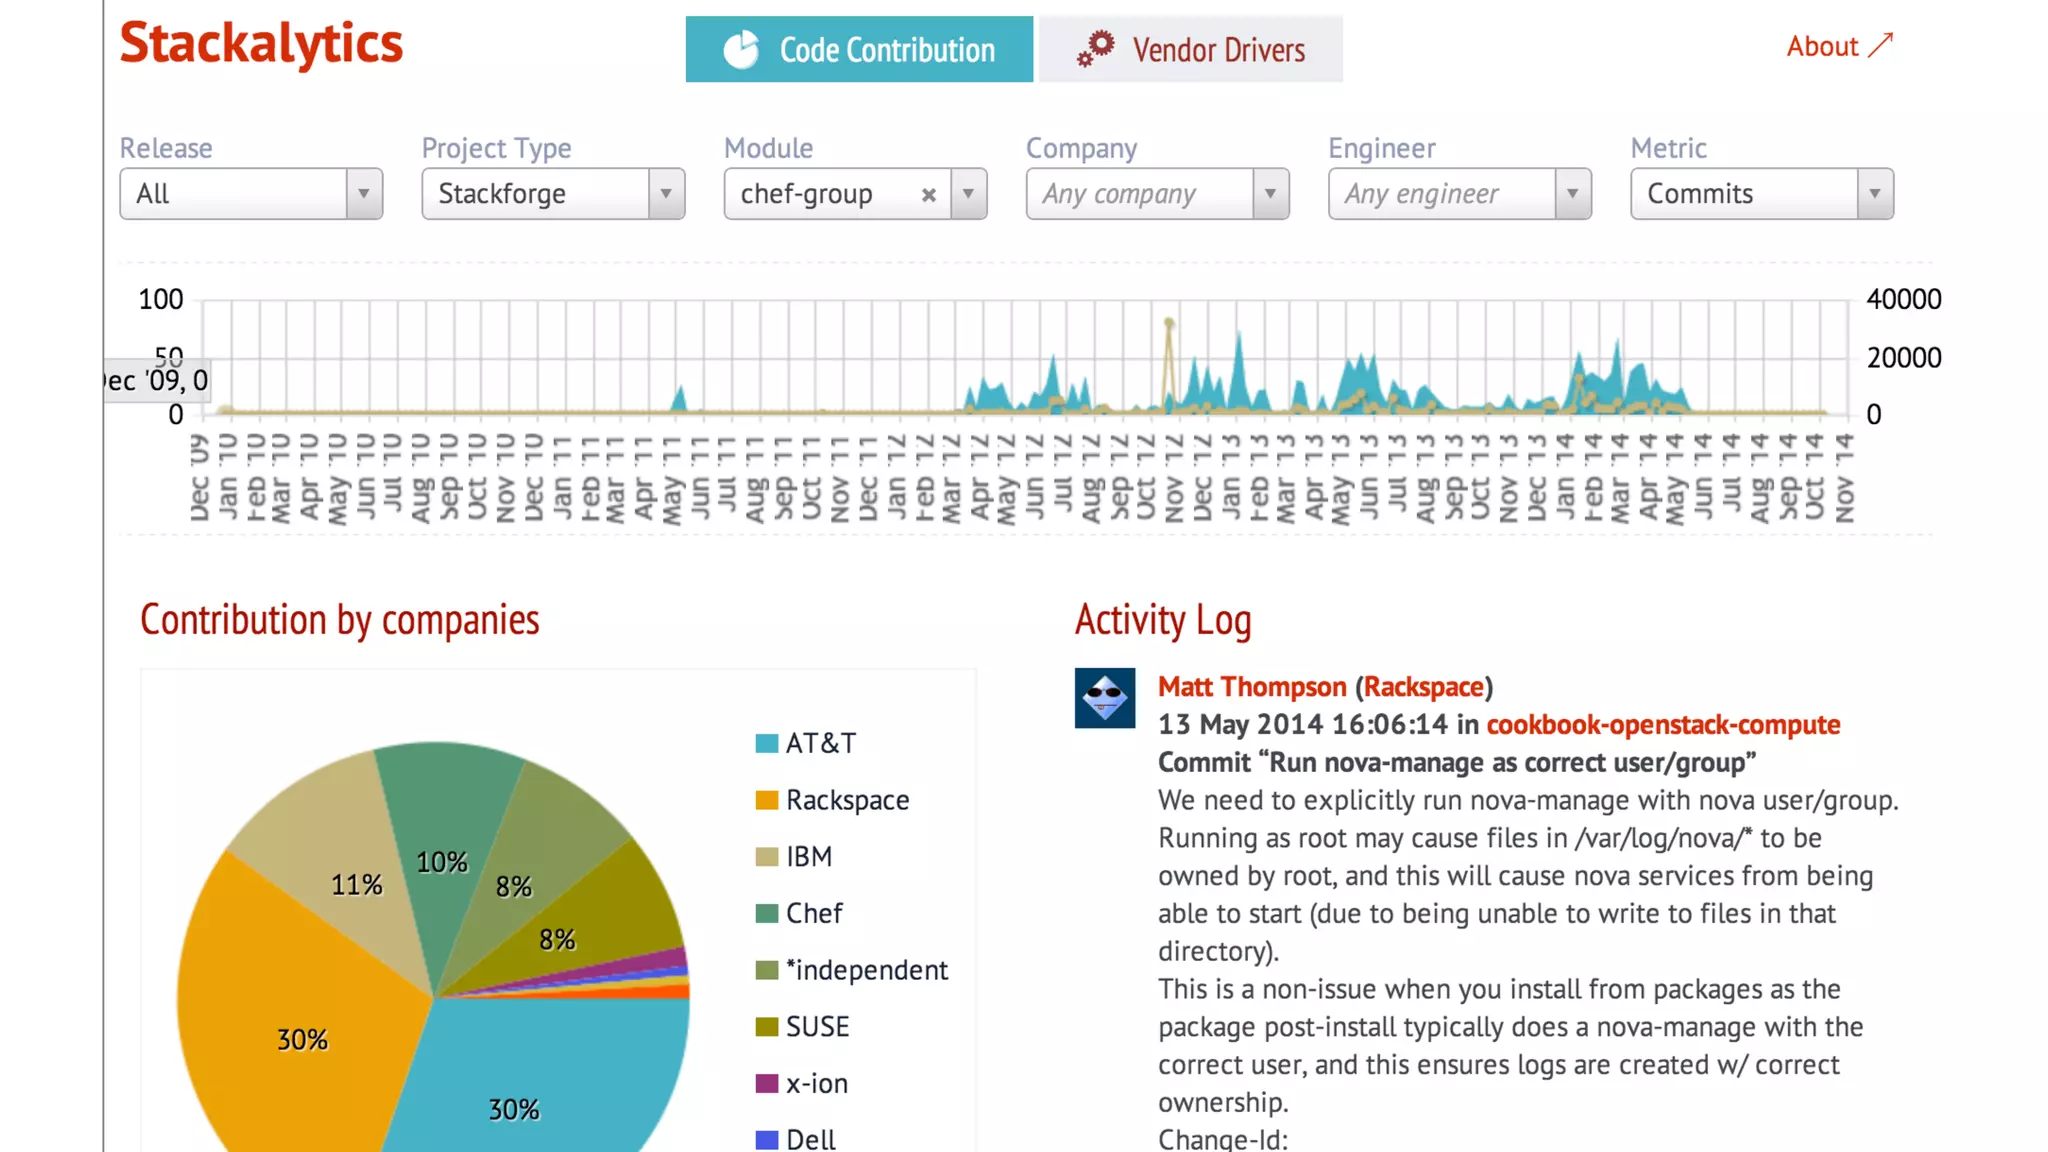
Task: Click the gears icon in Vendor Drivers
Action: tap(1096, 48)
